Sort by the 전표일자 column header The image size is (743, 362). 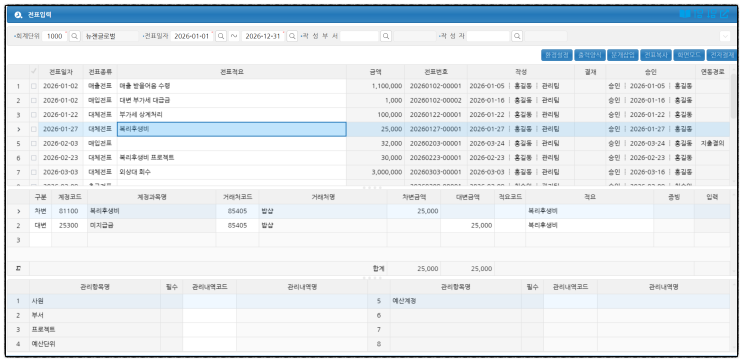[x=61, y=72]
